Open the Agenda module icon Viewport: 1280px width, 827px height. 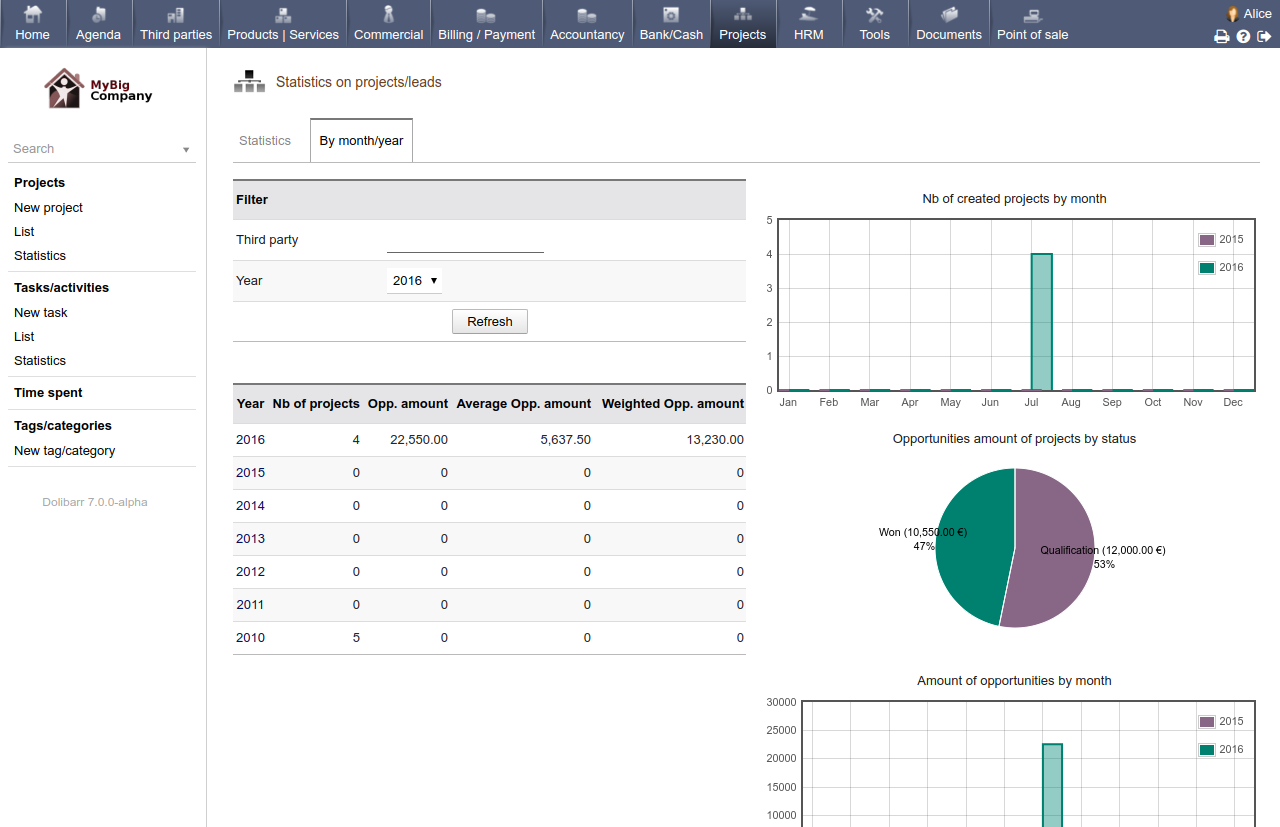[98, 14]
